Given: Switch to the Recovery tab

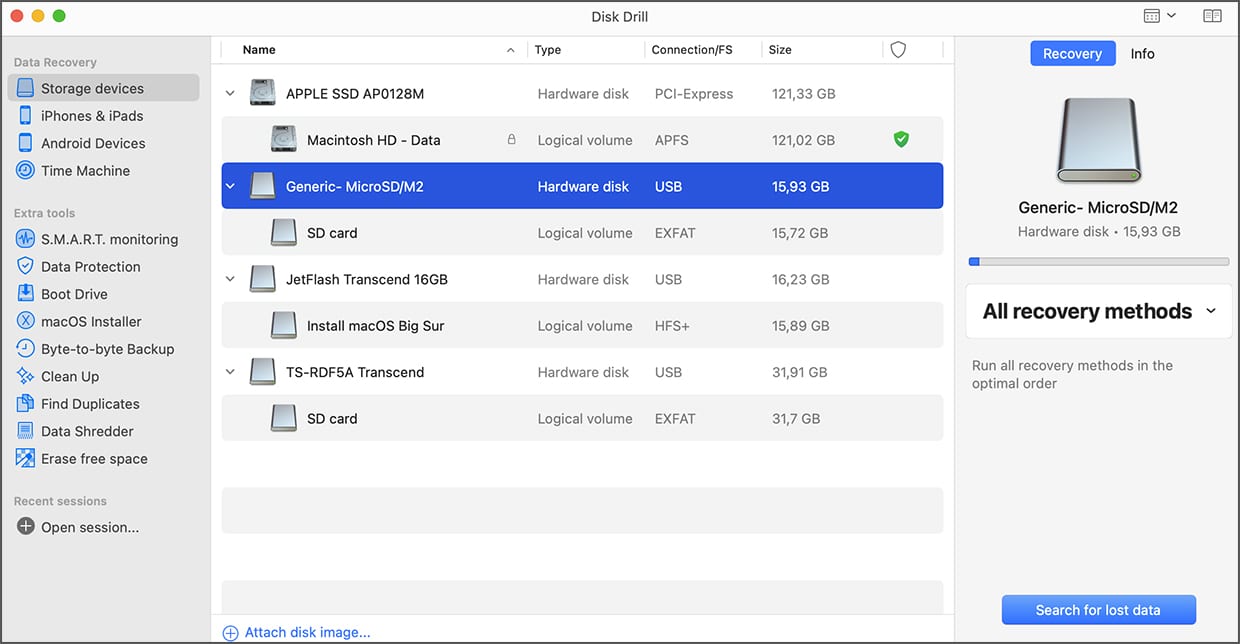Looking at the screenshot, I should tap(1072, 54).
